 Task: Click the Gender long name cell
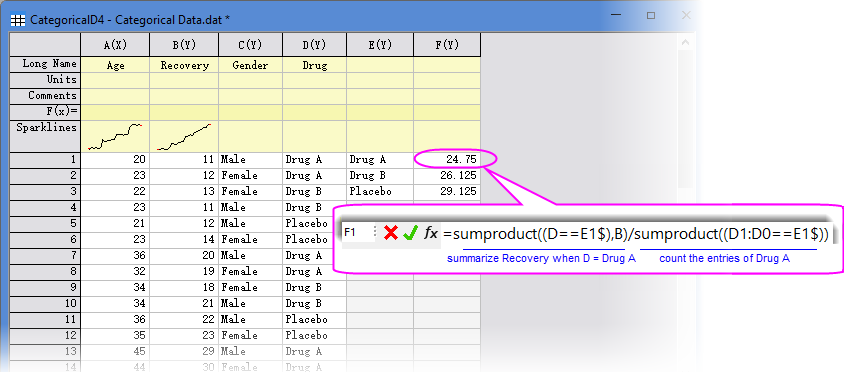coord(250,65)
